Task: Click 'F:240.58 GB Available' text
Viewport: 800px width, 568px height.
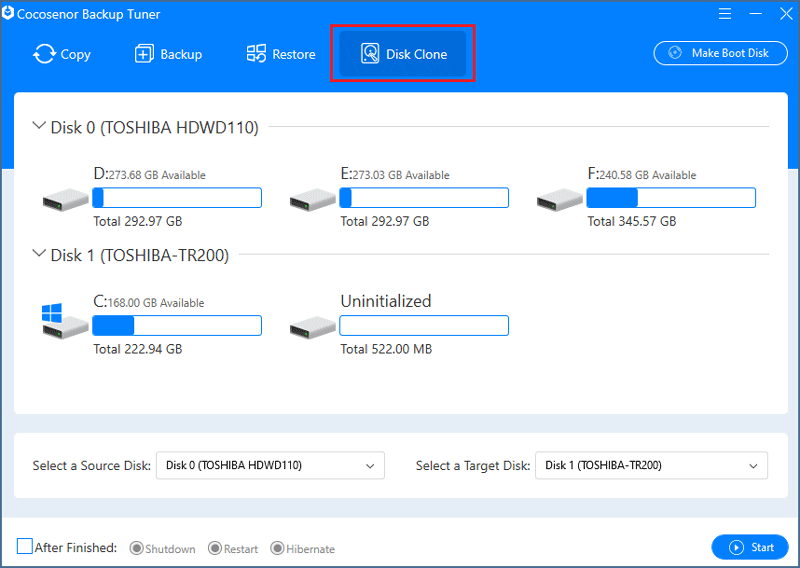Action: click(642, 174)
